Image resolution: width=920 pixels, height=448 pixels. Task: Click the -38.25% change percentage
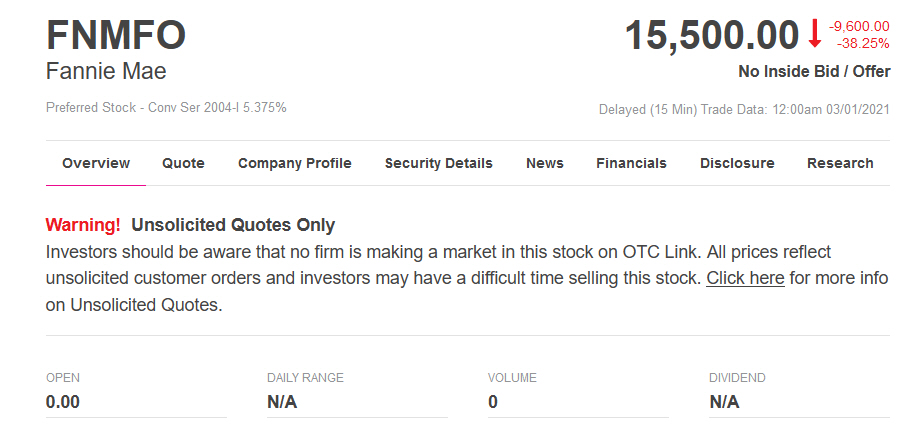click(x=863, y=43)
